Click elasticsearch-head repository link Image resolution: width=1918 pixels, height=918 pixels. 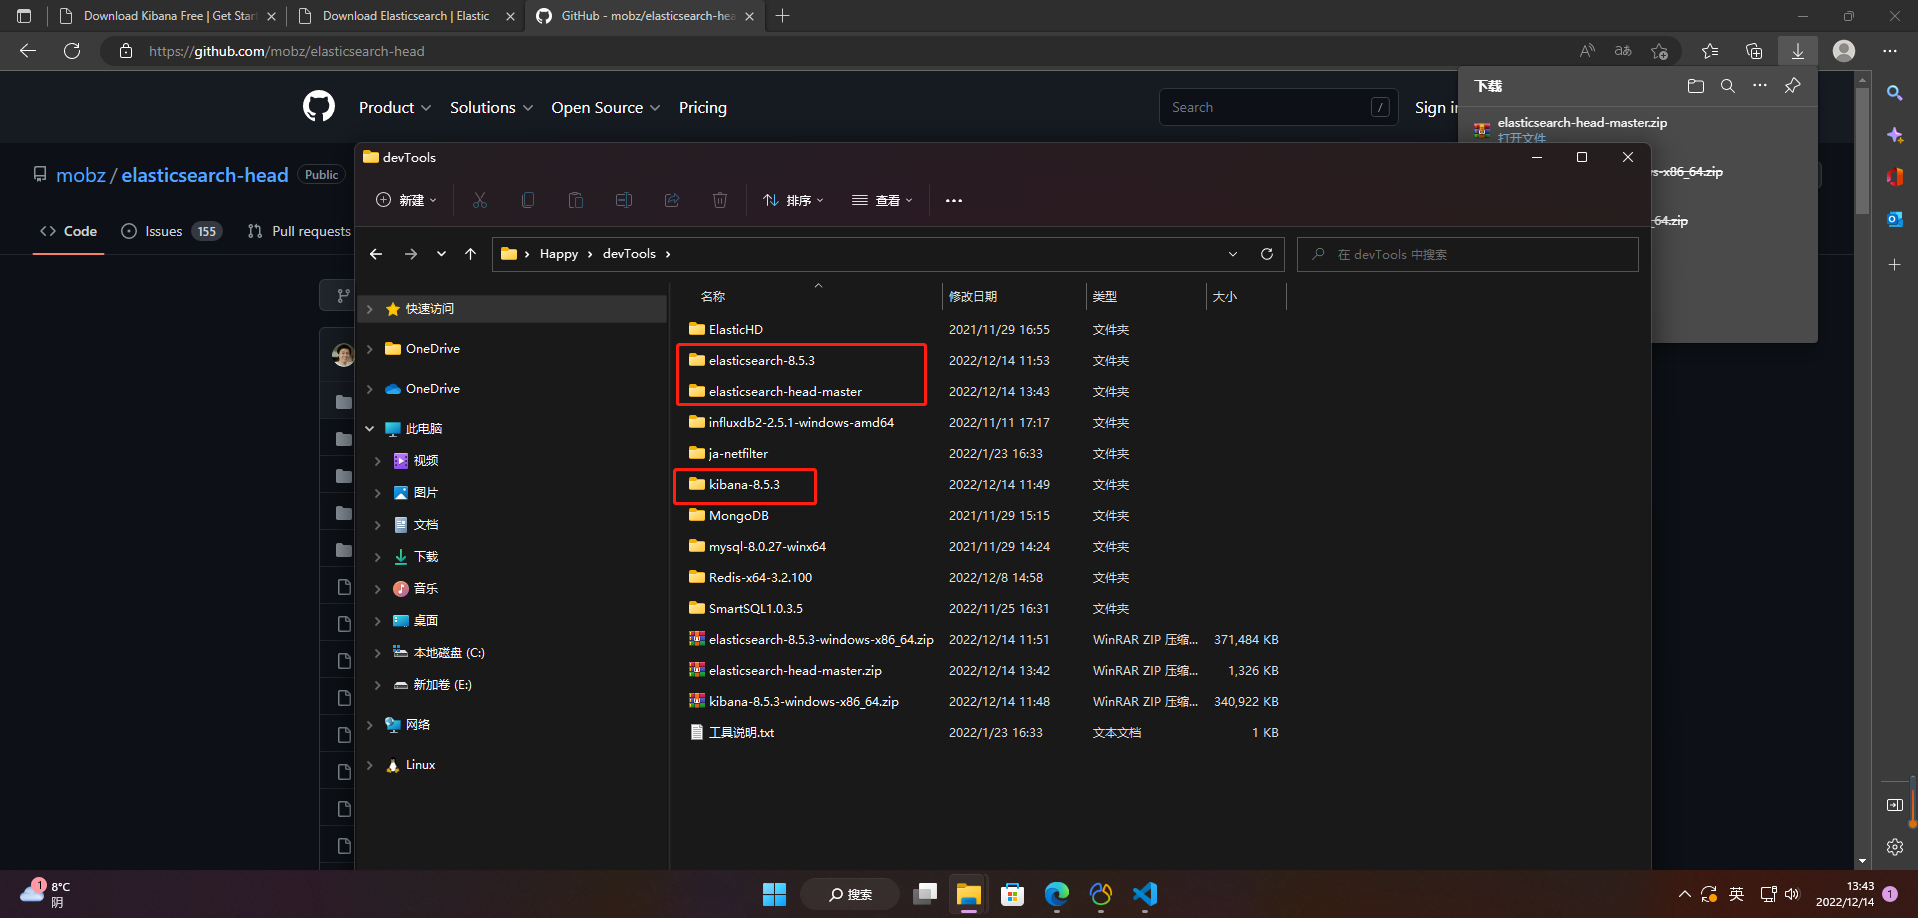(205, 175)
